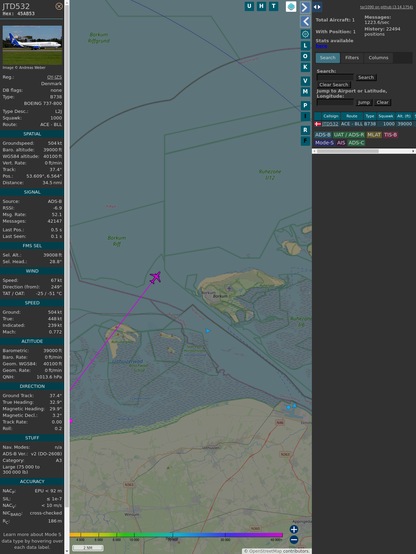
Task: Sort table by Squawk column header
Action: click(x=386, y=116)
